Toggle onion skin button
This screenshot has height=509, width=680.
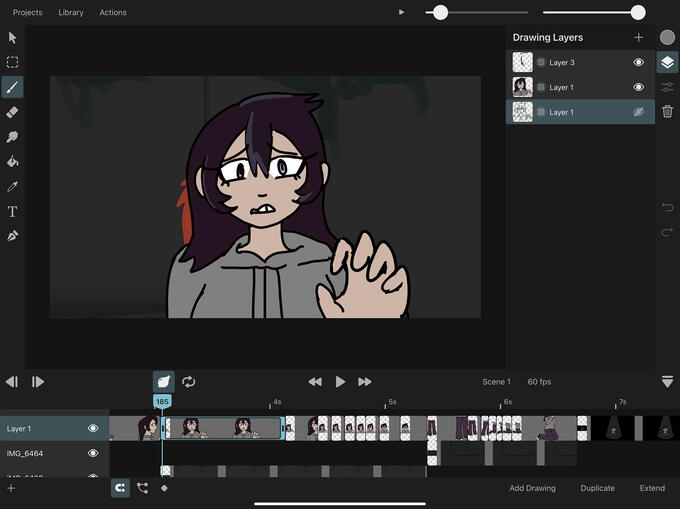(x=163, y=381)
